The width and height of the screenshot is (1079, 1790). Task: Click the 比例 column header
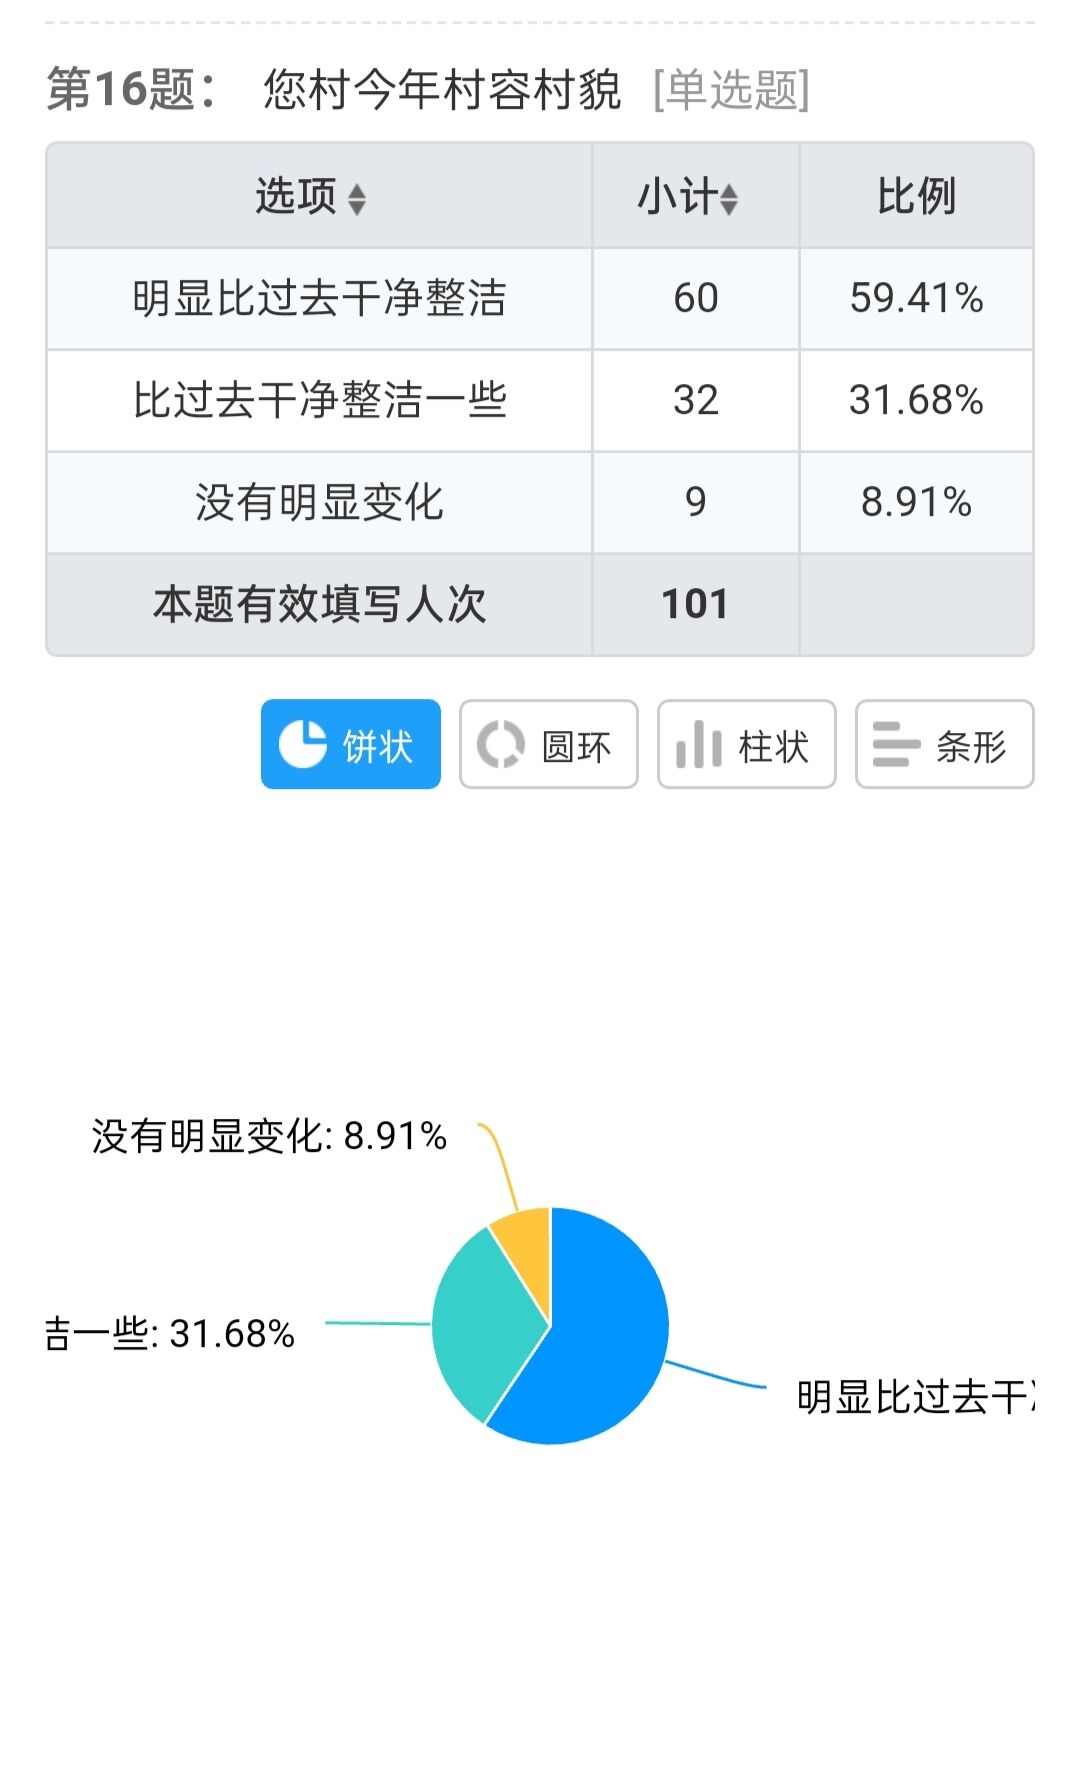pos(916,196)
